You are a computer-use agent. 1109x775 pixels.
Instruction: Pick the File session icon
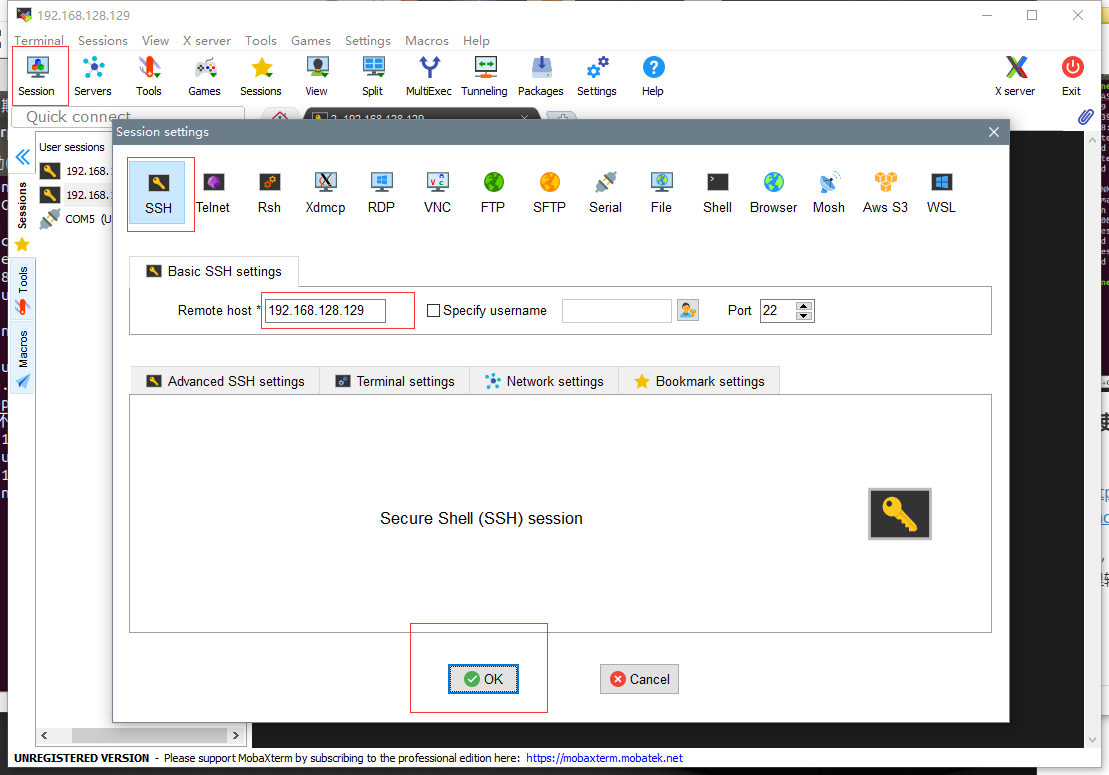pyautogui.click(x=661, y=192)
